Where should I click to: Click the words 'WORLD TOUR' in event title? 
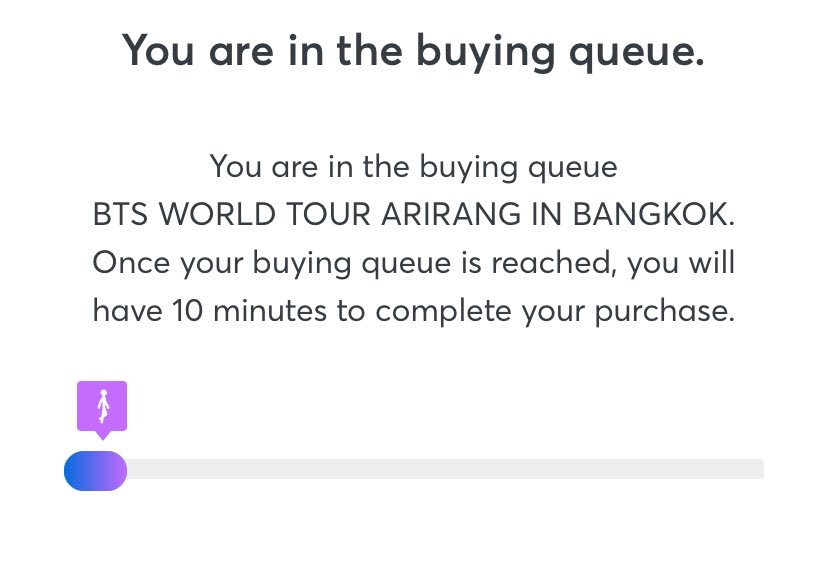click(265, 214)
